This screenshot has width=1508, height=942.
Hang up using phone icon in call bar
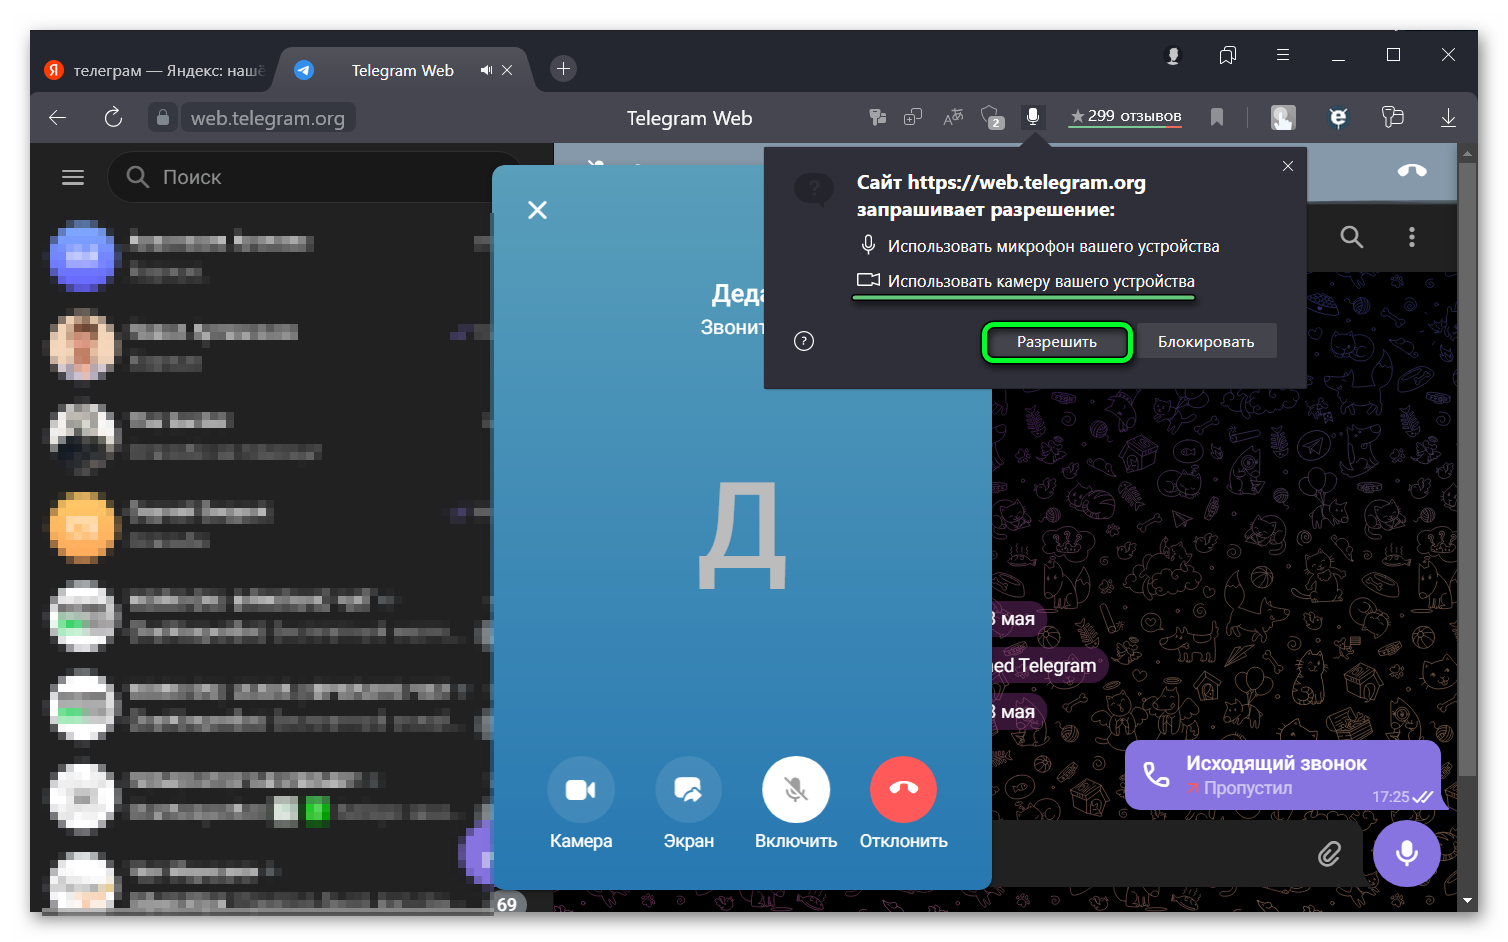1412,170
